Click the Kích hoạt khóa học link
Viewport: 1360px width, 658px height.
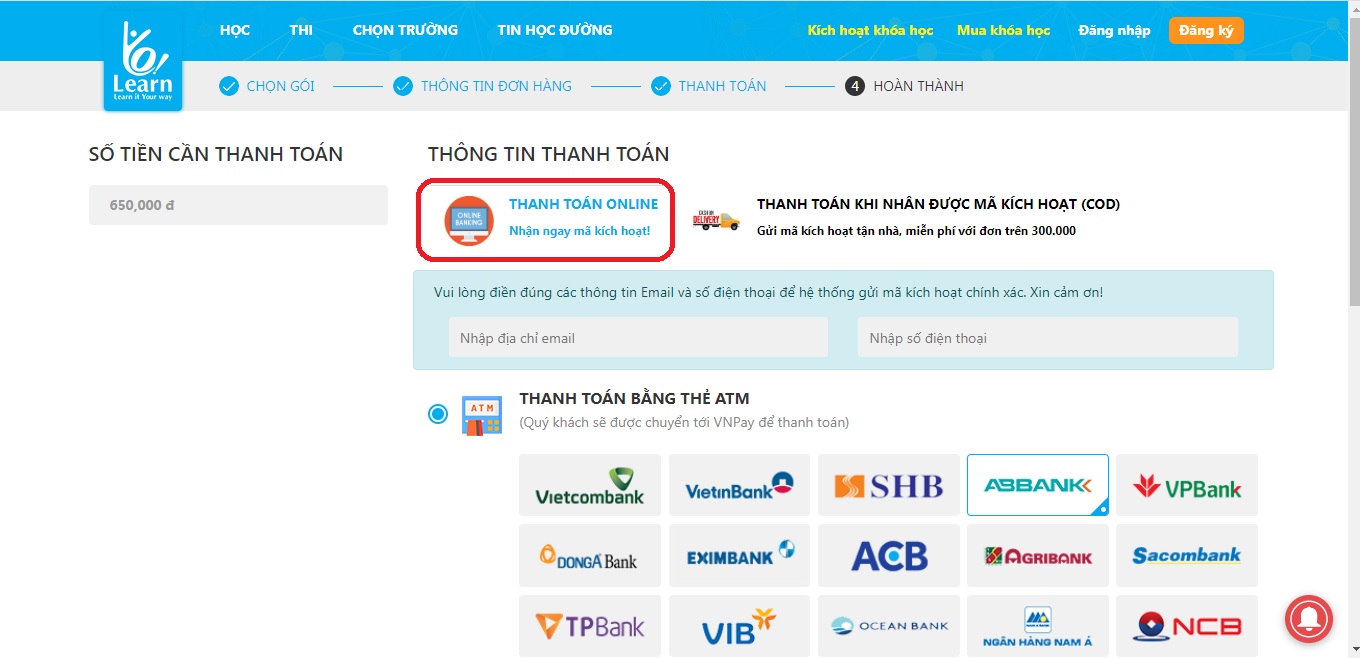(x=871, y=31)
